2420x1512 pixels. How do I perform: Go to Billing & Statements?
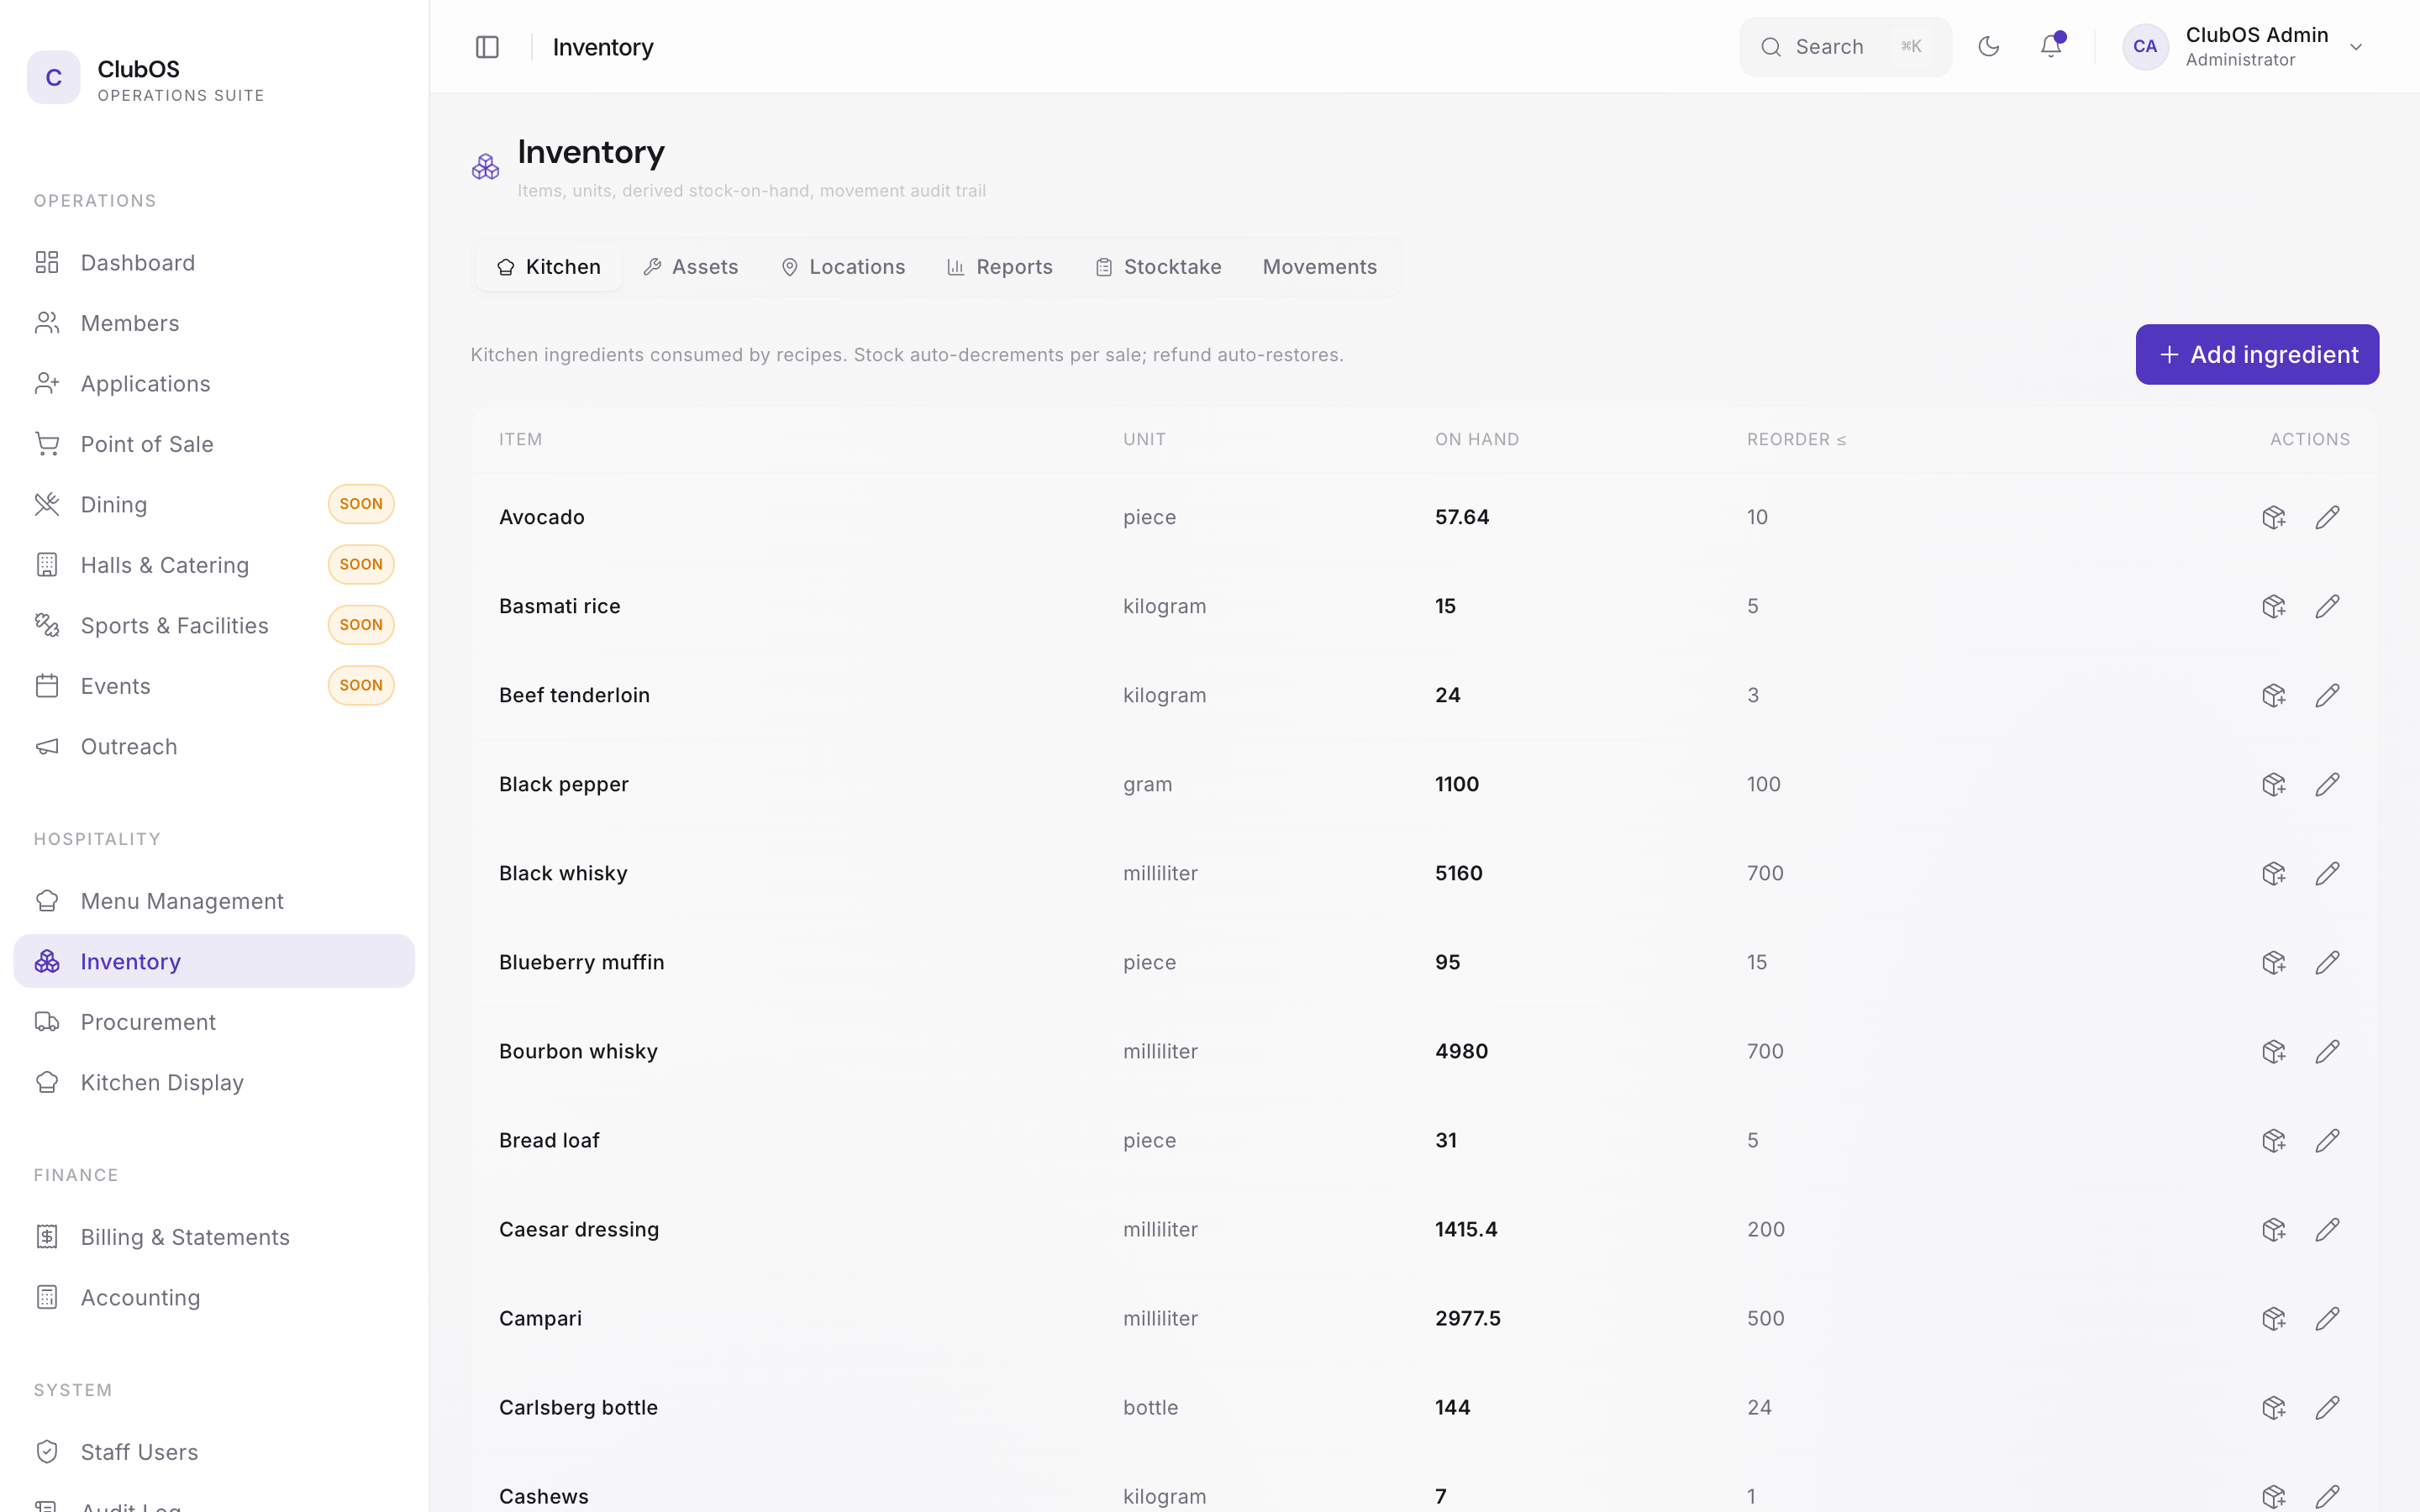pos(214,1237)
